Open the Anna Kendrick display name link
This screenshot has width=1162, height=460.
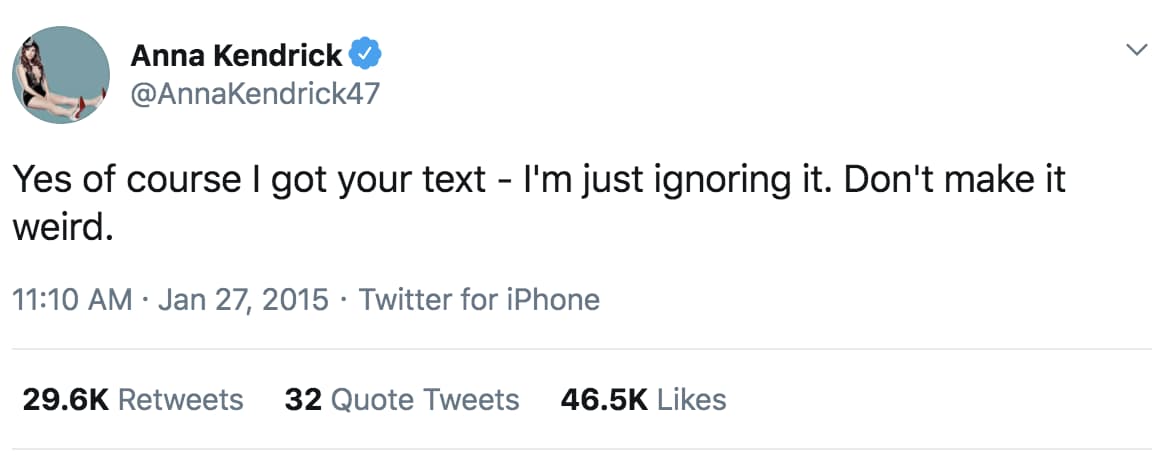point(237,56)
